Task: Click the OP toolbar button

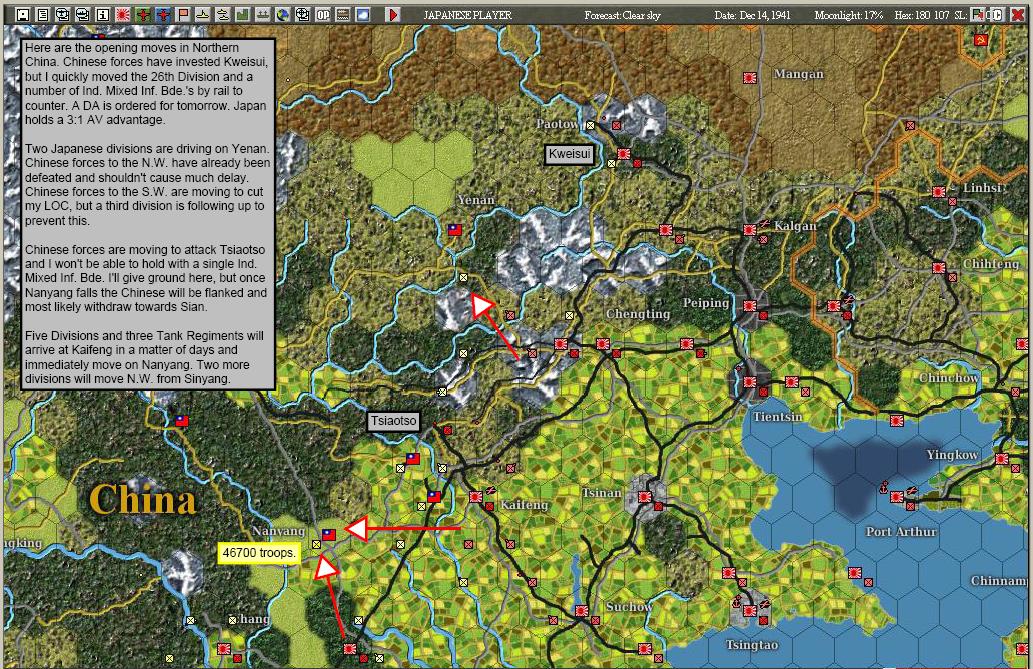Action: tap(323, 14)
